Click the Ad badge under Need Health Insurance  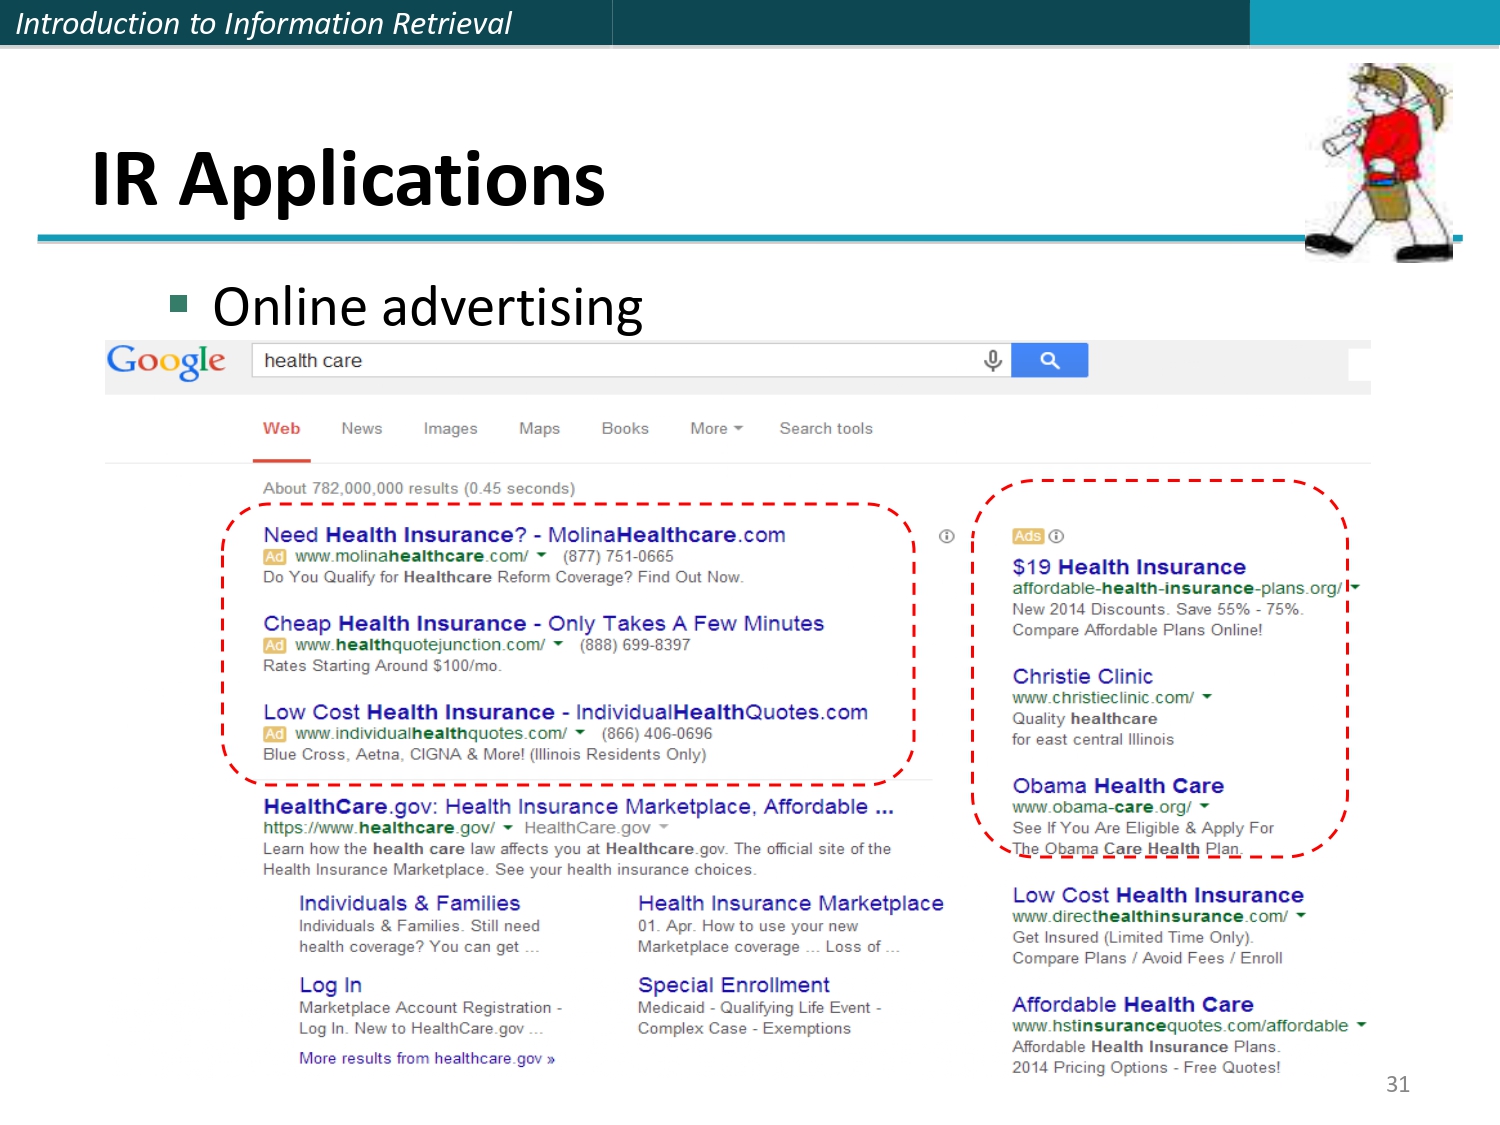pyautogui.click(x=274, y=557)
